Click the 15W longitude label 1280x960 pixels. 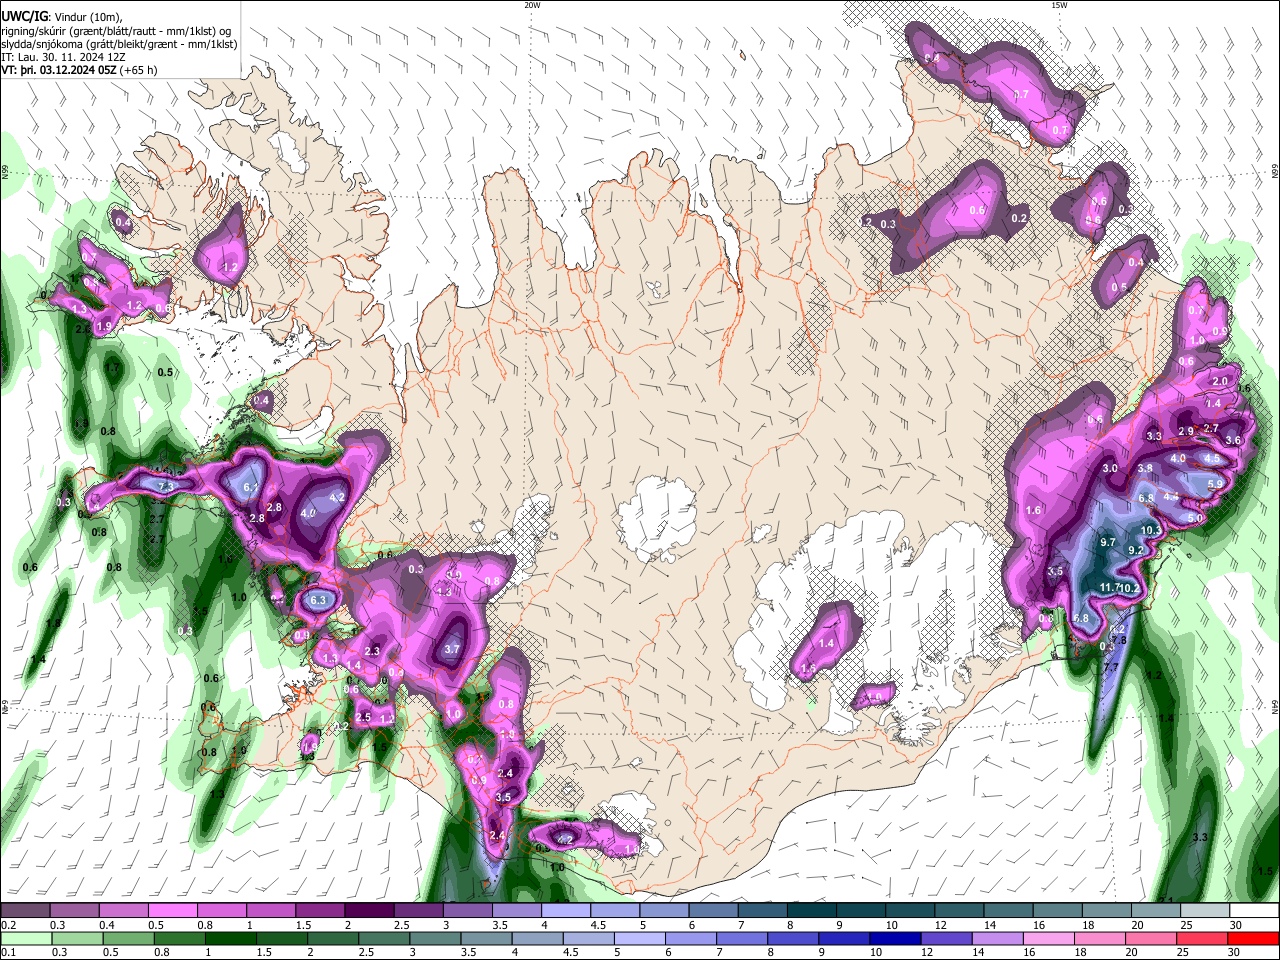click(1058, 5)
